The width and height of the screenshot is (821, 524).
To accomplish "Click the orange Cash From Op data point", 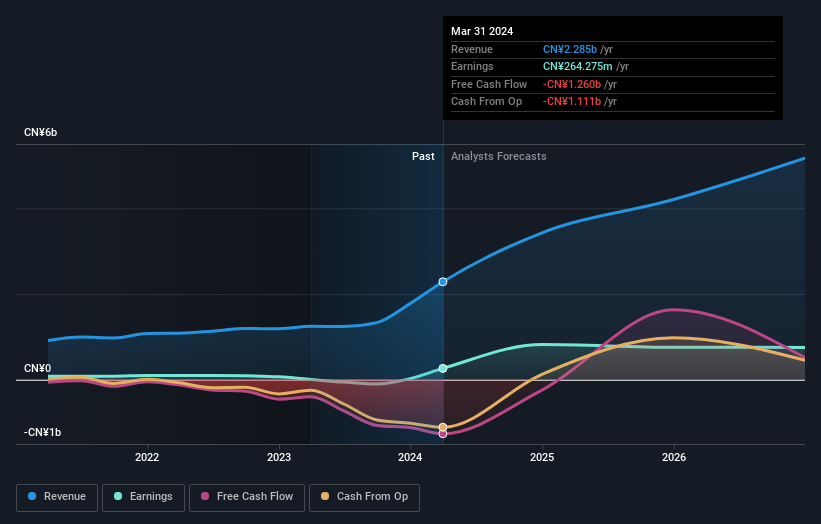I will [443, 427].
